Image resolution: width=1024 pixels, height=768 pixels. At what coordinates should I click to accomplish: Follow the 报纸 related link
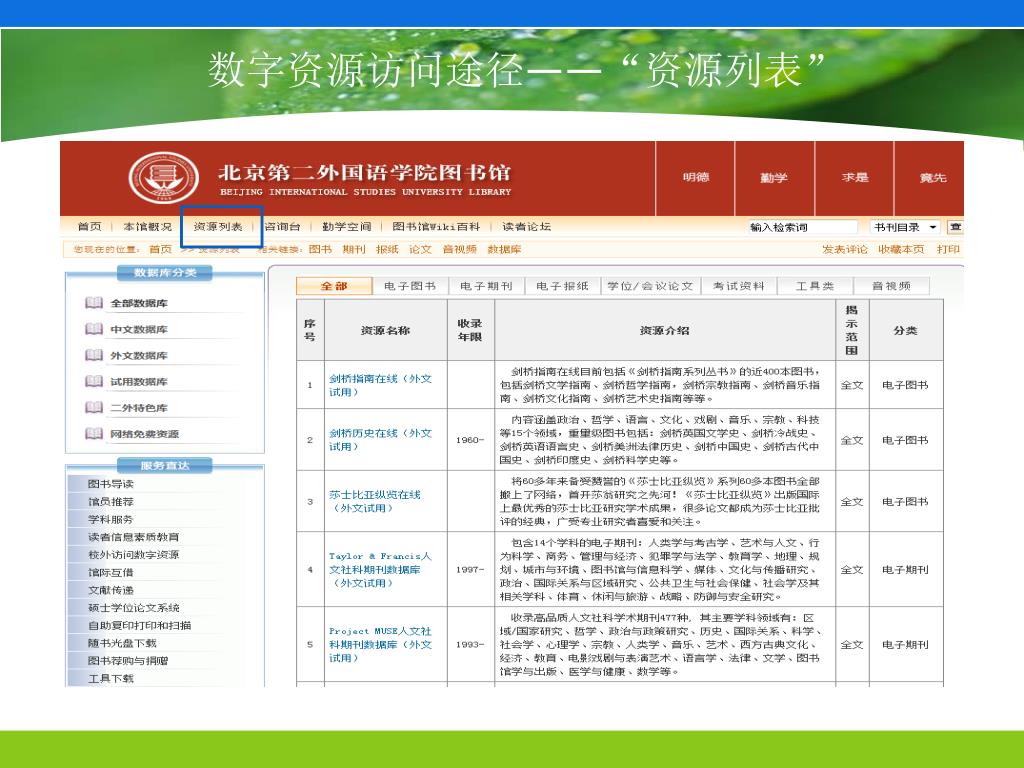coord(387,249)
